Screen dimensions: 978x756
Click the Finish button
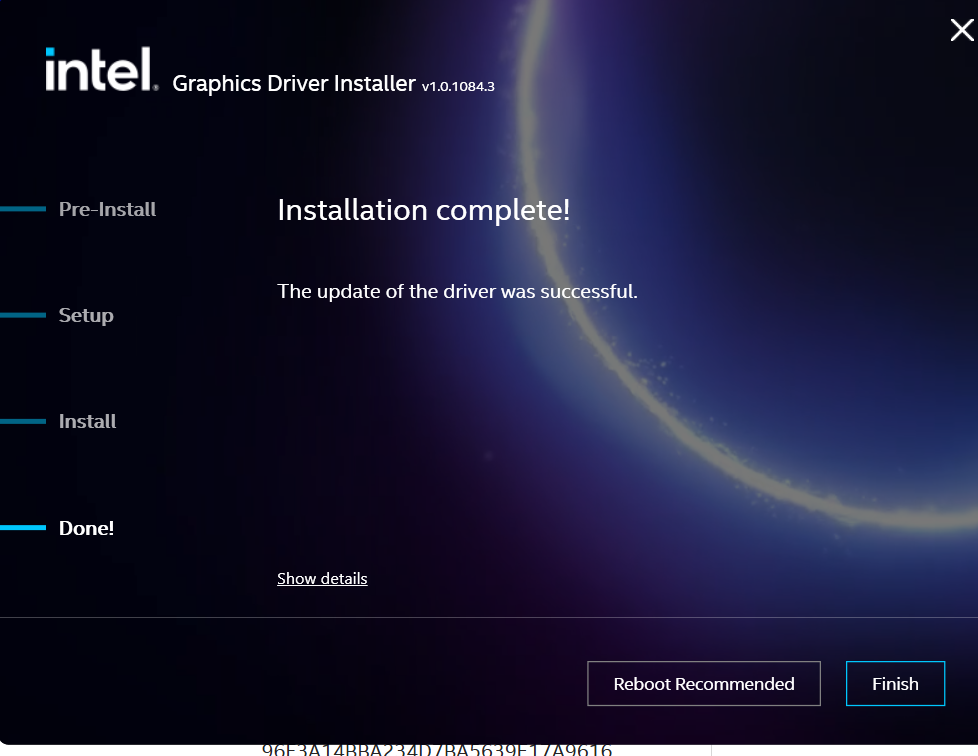tap(895, 684)
